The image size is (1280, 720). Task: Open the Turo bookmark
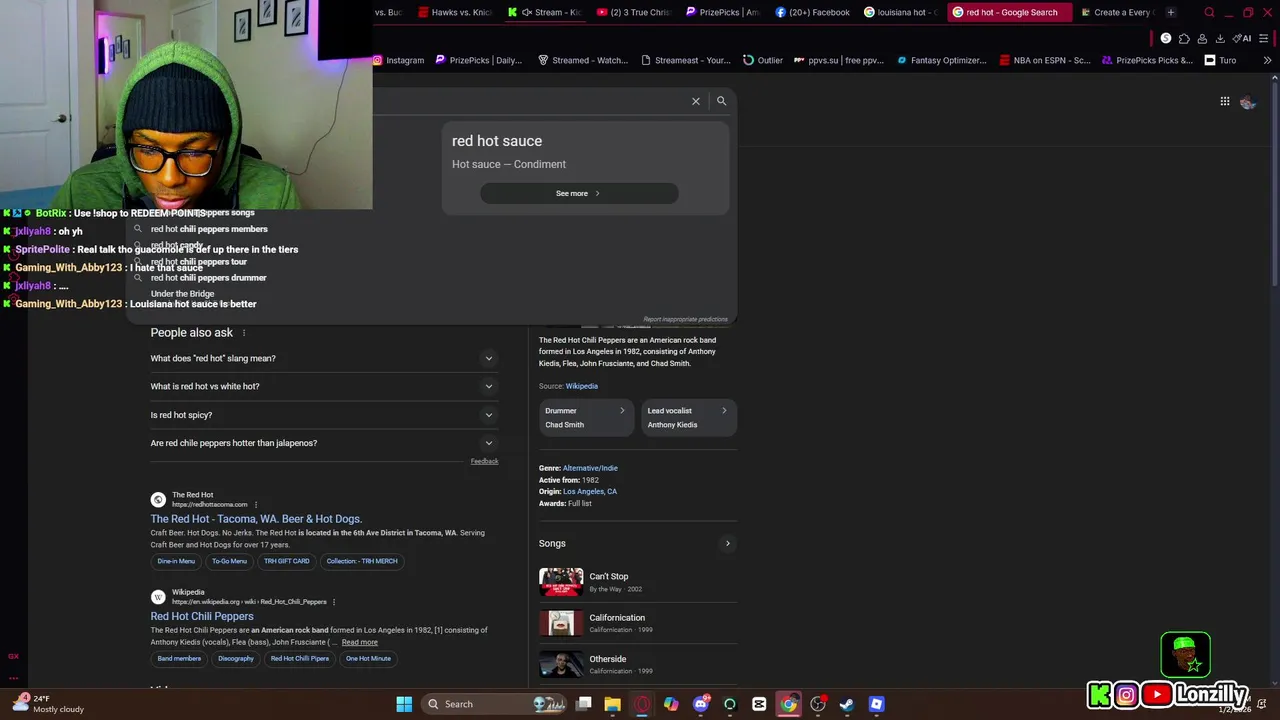(1220, 60)
